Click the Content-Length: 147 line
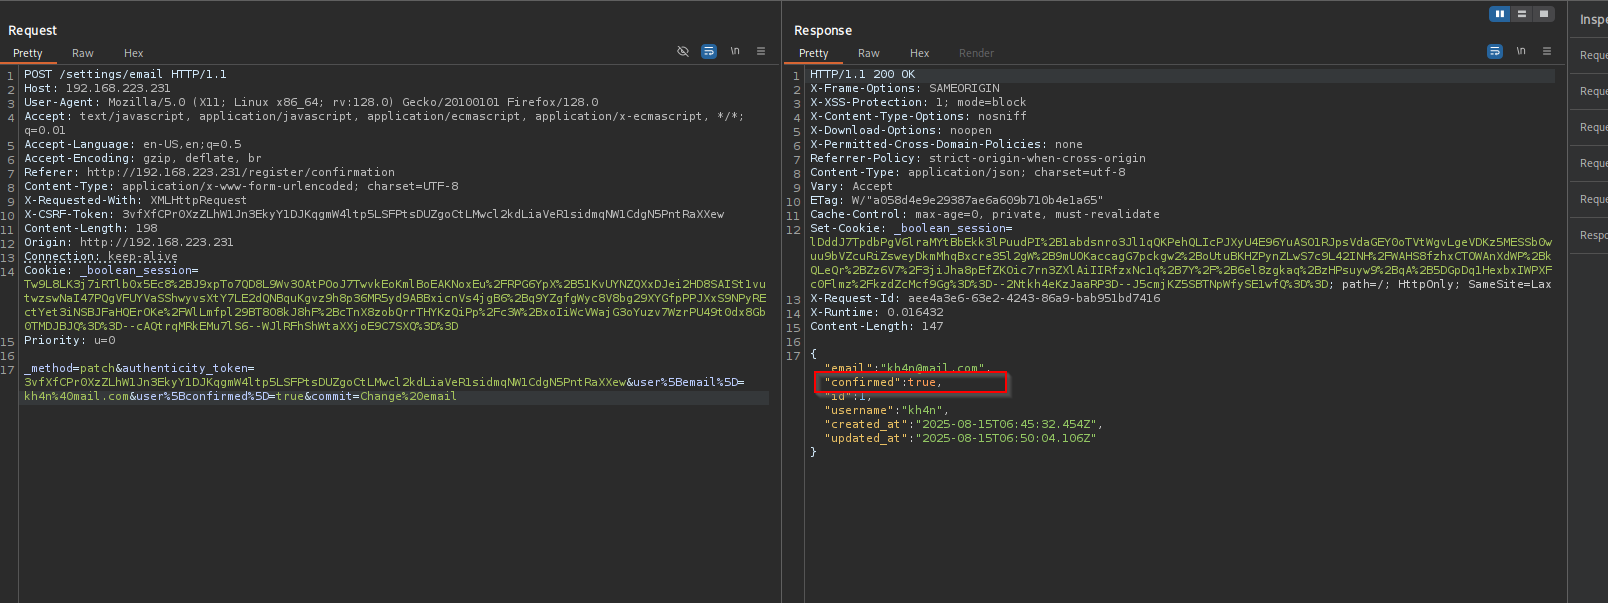The width and height of the screenshot is (1608, 603). click(877, 326)
